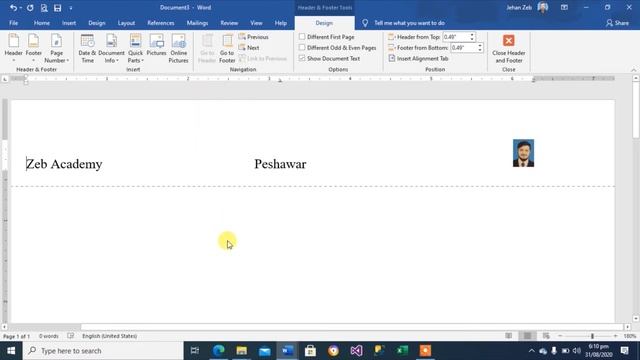Open the Document Info dropdown
The image size is (640, 360).
tap(111, 48)
